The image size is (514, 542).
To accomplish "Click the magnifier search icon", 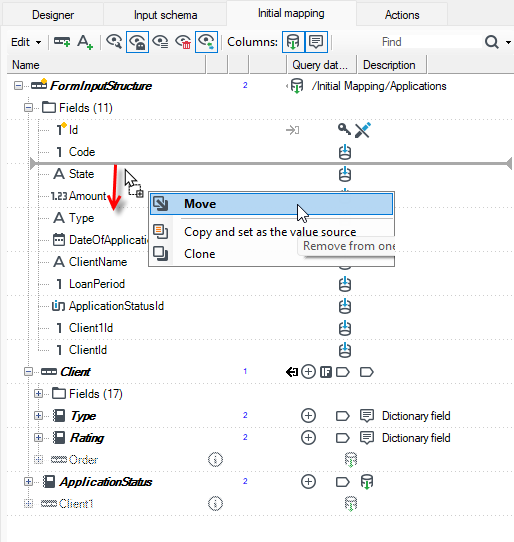I will pyautogui.click(x=491, y=42).
